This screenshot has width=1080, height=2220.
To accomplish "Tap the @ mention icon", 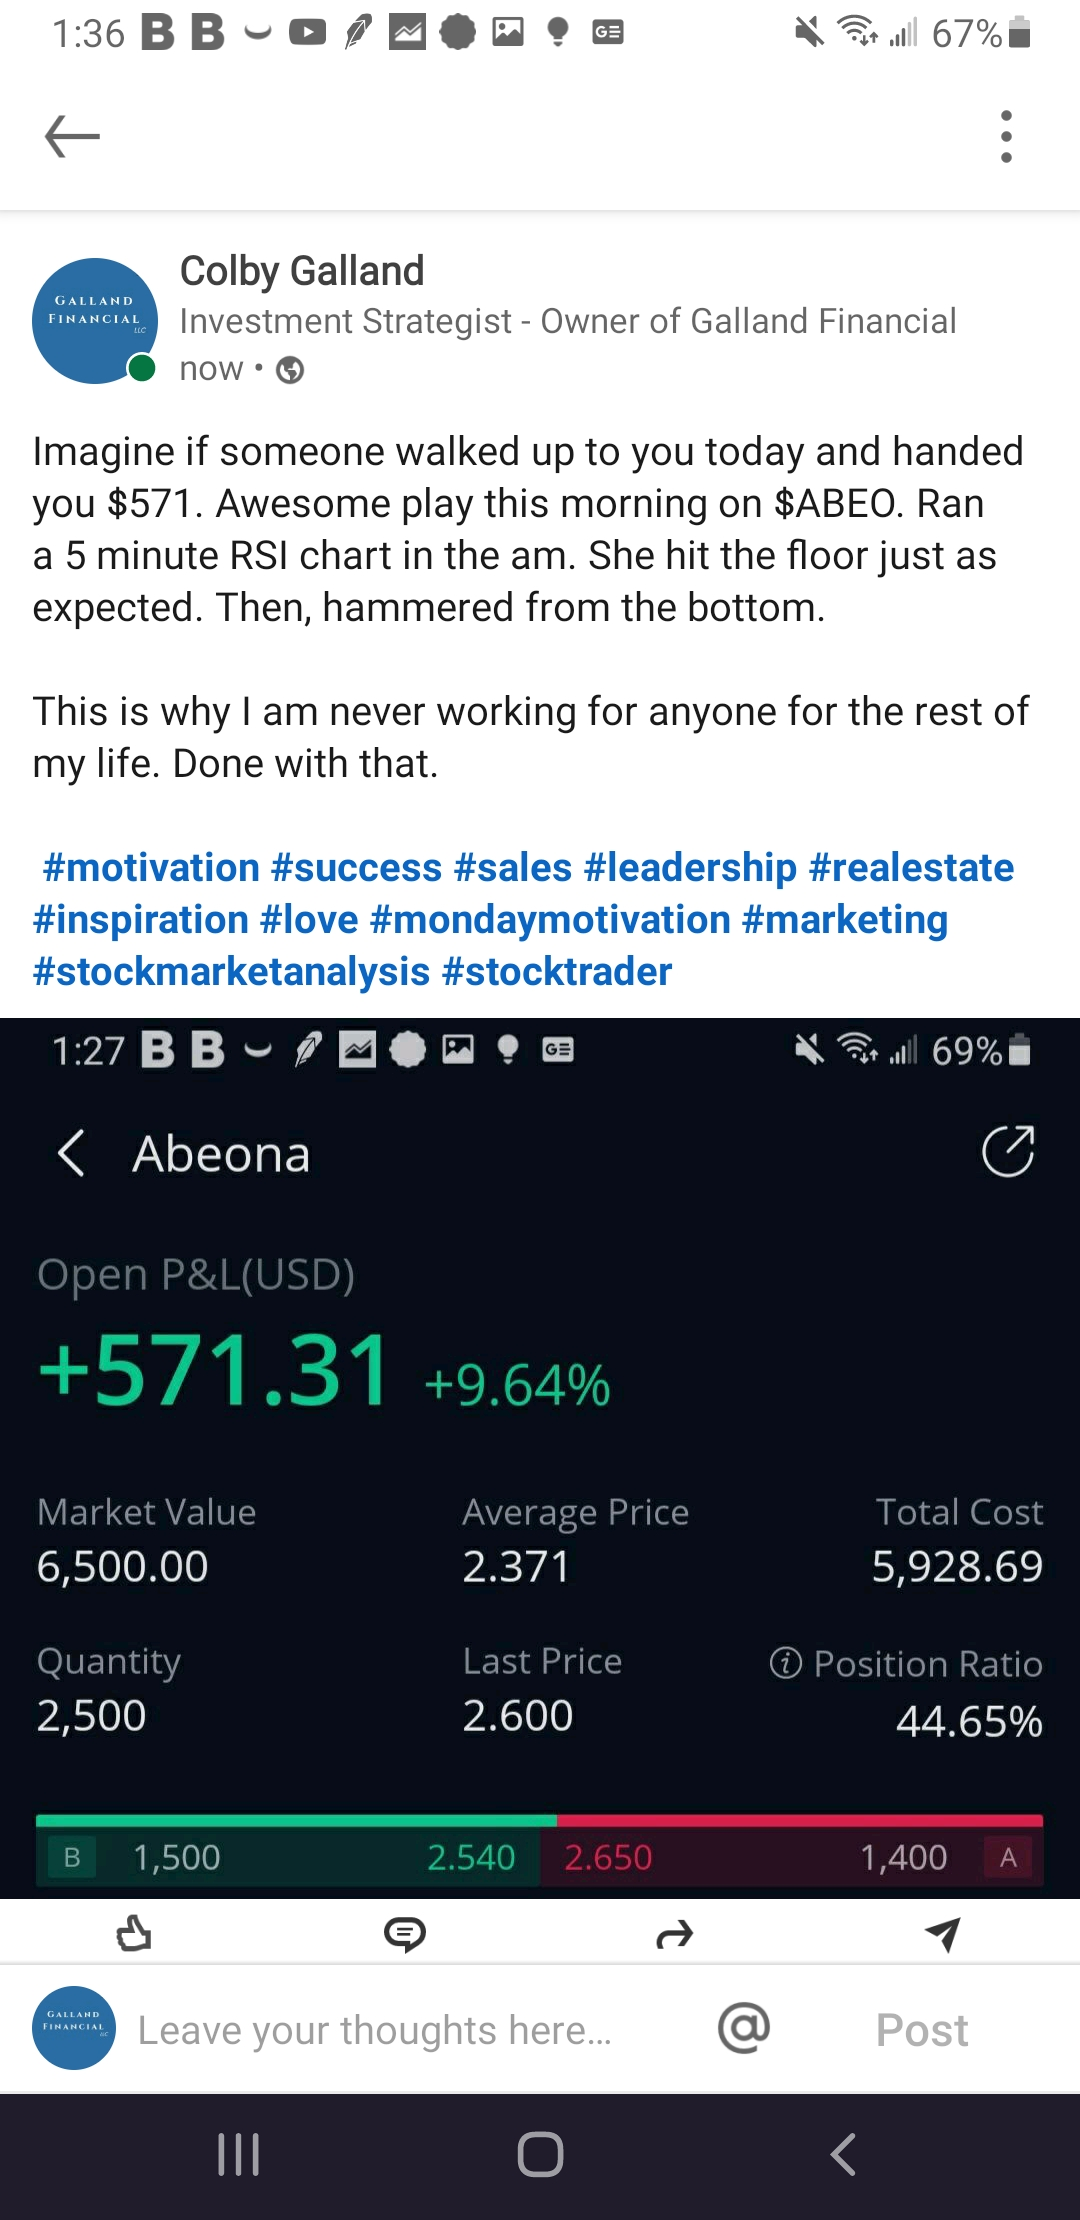I will [744, 2028].
